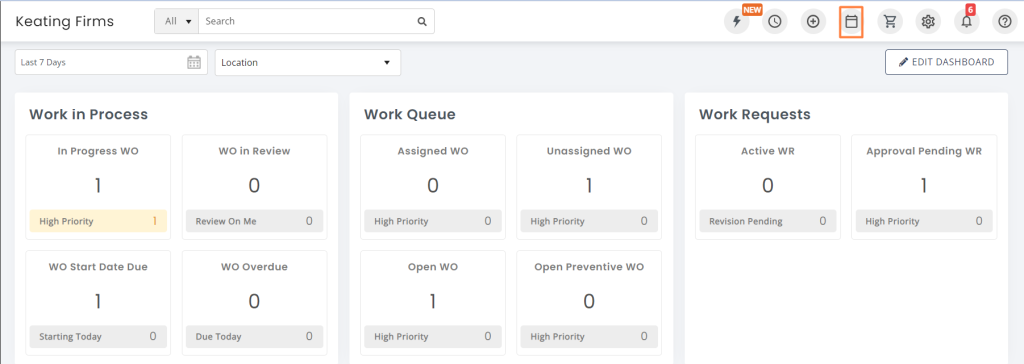Open the Open Preventive WO card
The image size is (1024, 364).
589,303
